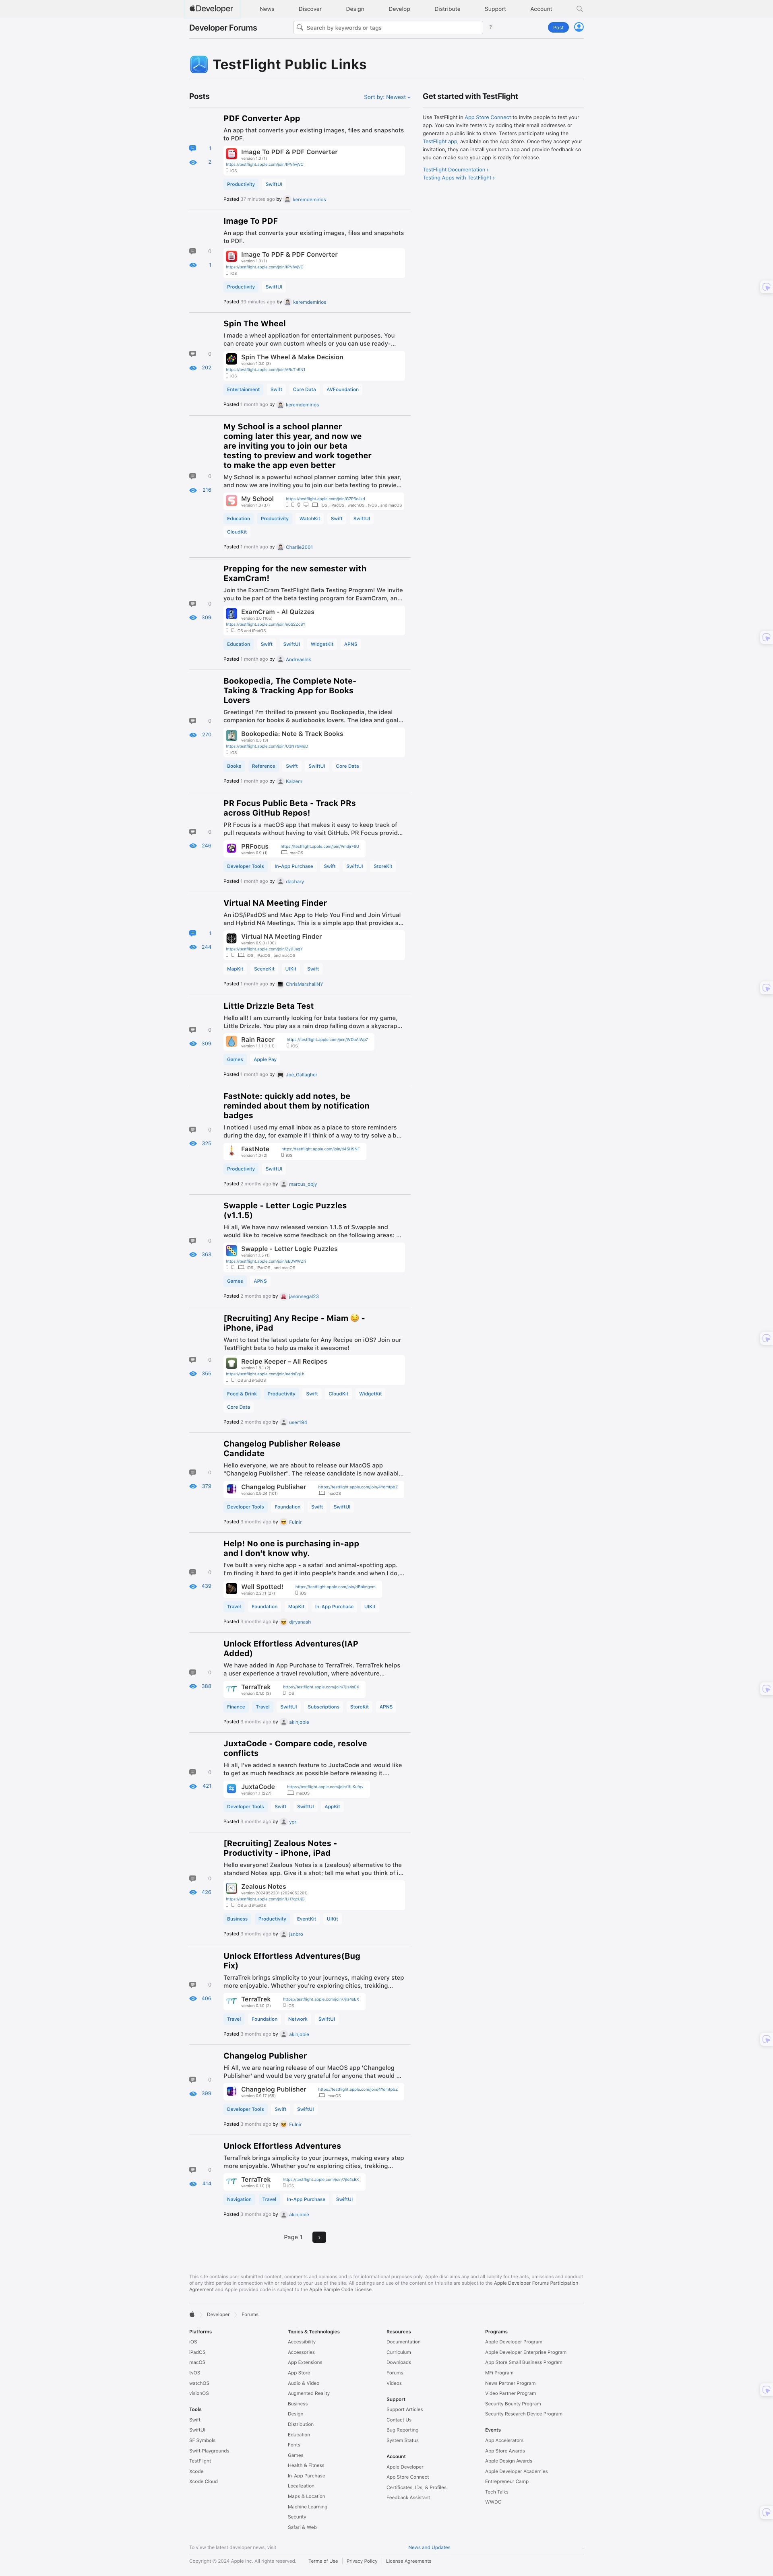The width and height of the screenshot is (773, 2576).
Task: Open Testing Apps with TestFlight link
Action: pos(458,178)
